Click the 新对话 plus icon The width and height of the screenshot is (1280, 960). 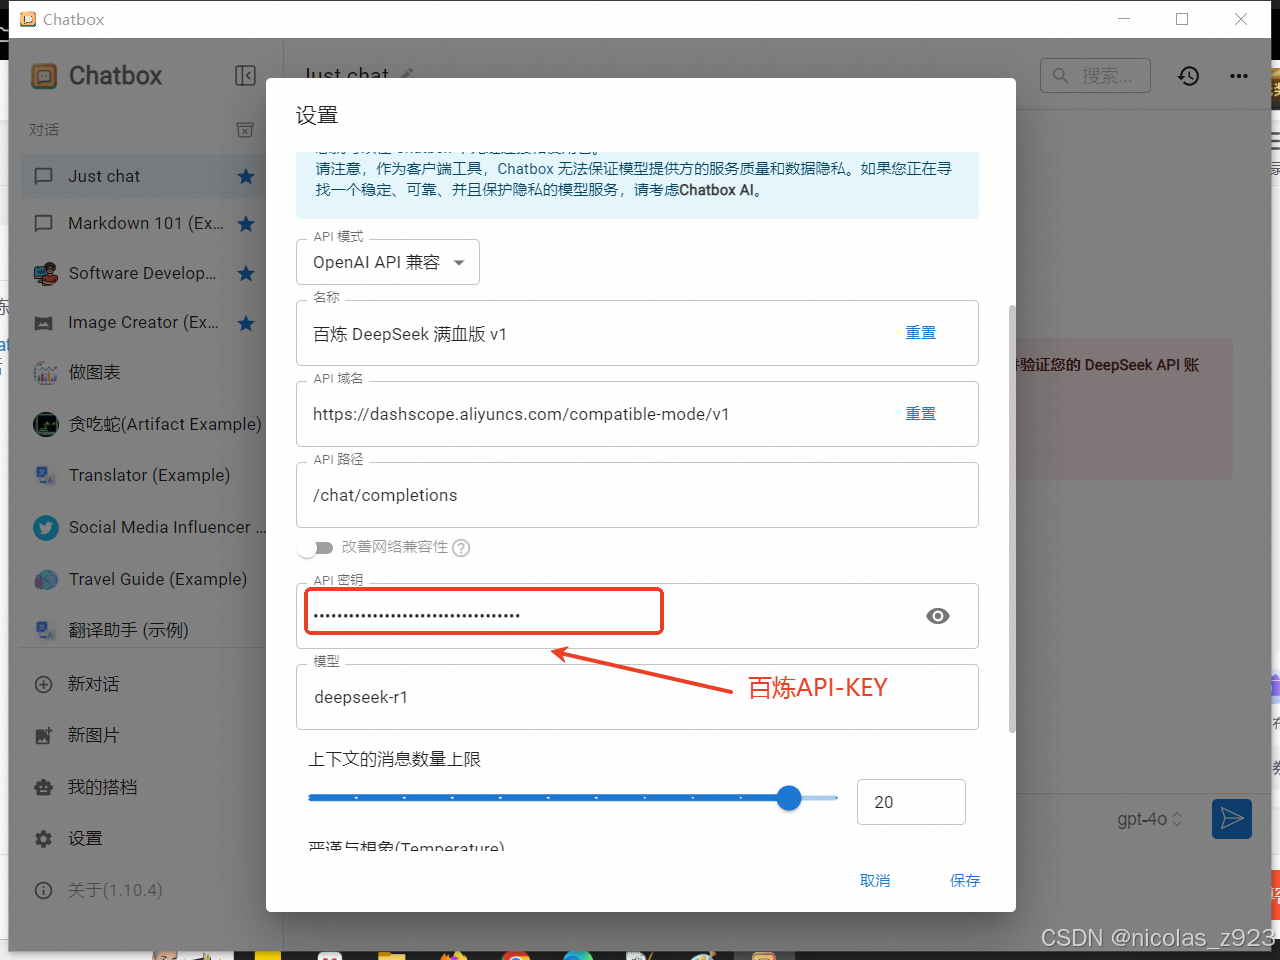[43, 684]
